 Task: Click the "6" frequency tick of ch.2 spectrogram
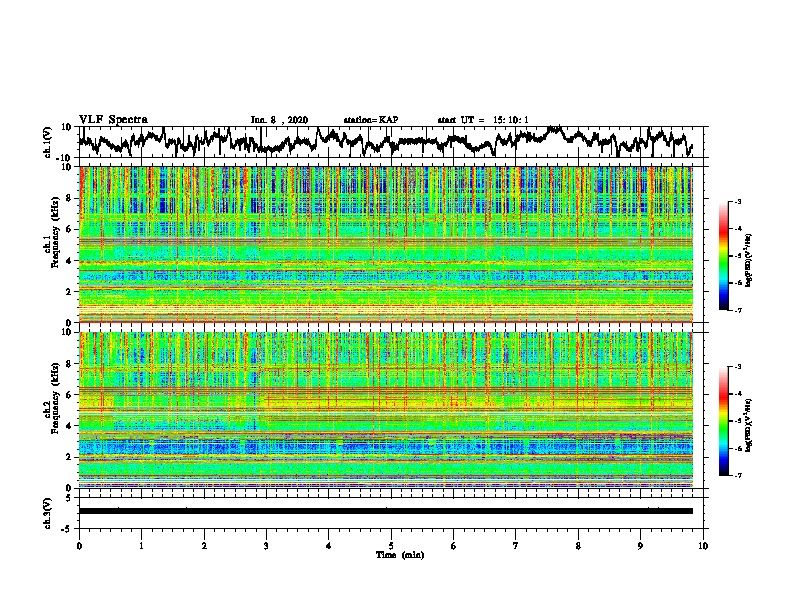coord(69,395)
